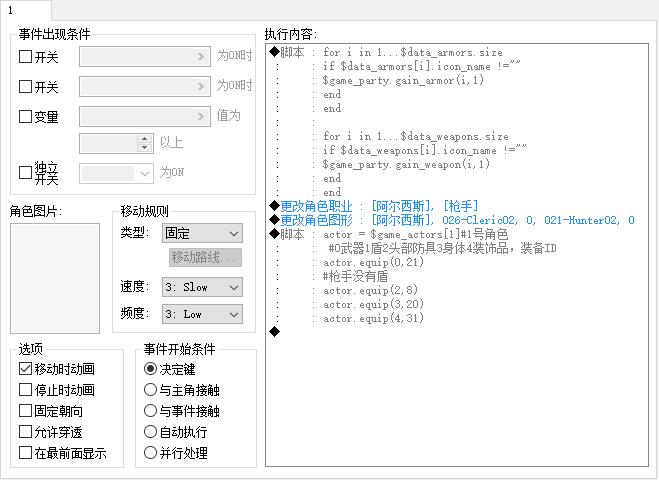Select the 更改角色图形 command line
This screenshot has height=480, width=659.
[x=452, y=220]
